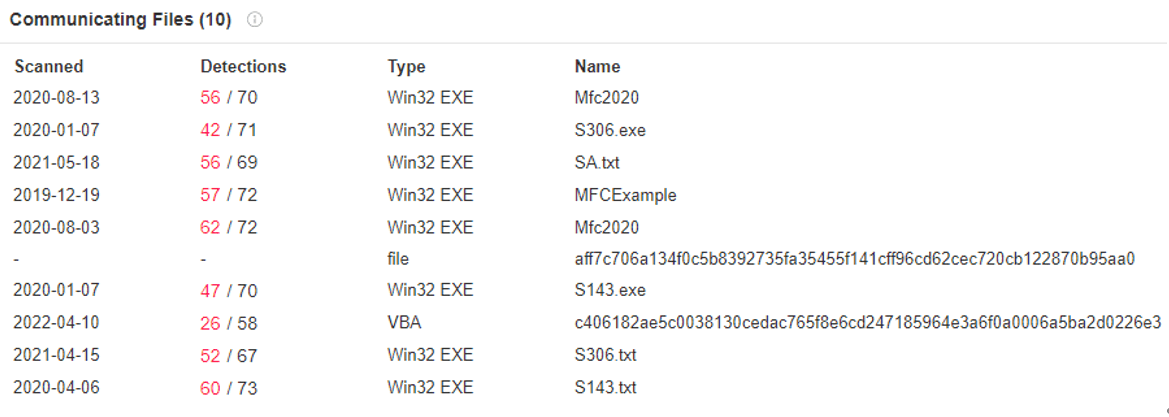This screenshot has width=1169, height=417.
Task: Click the Communicating Files (10) heading
Action: [121, 19]
